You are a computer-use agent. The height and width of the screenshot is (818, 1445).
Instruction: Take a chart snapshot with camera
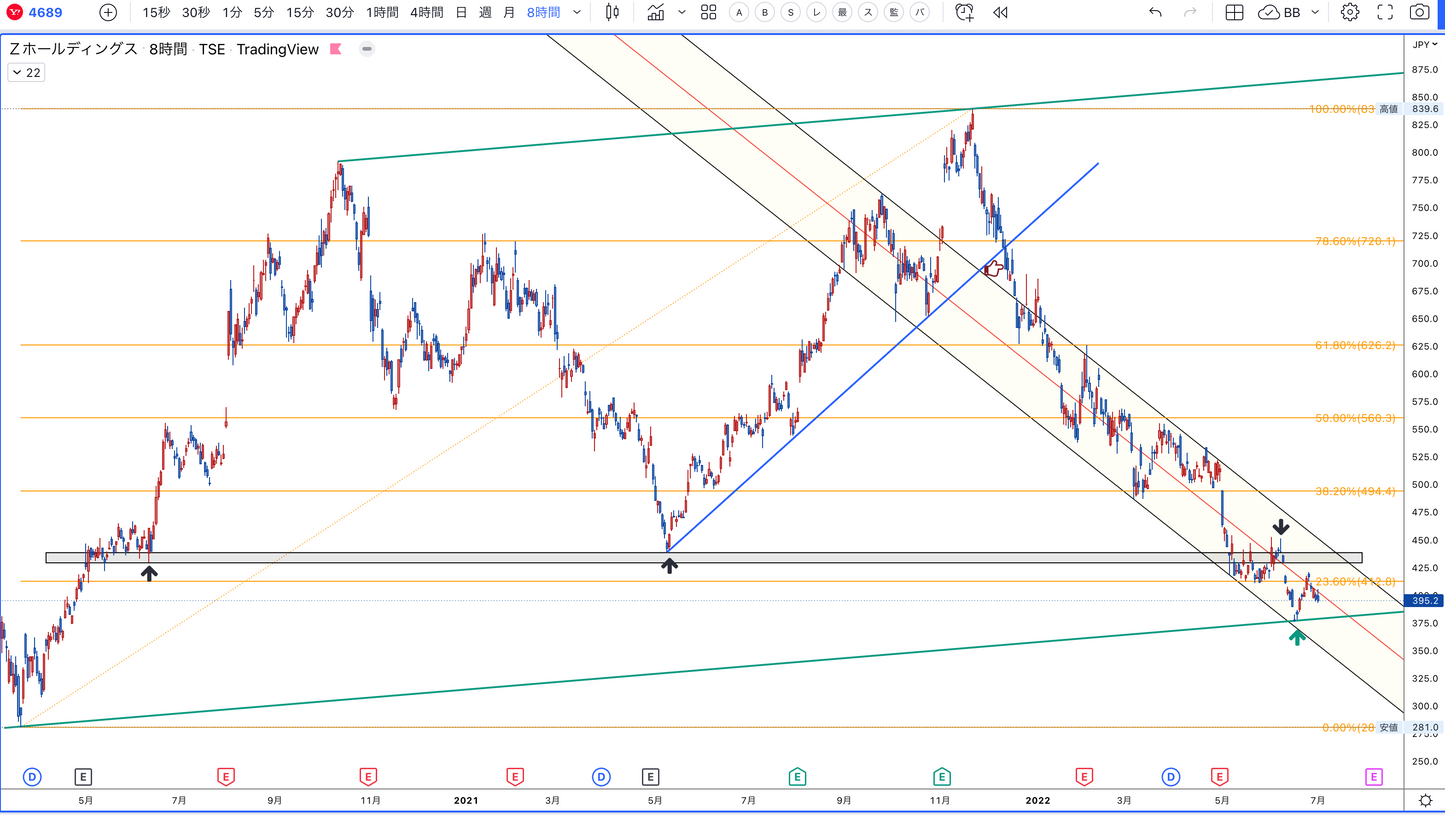[1419, 12]
